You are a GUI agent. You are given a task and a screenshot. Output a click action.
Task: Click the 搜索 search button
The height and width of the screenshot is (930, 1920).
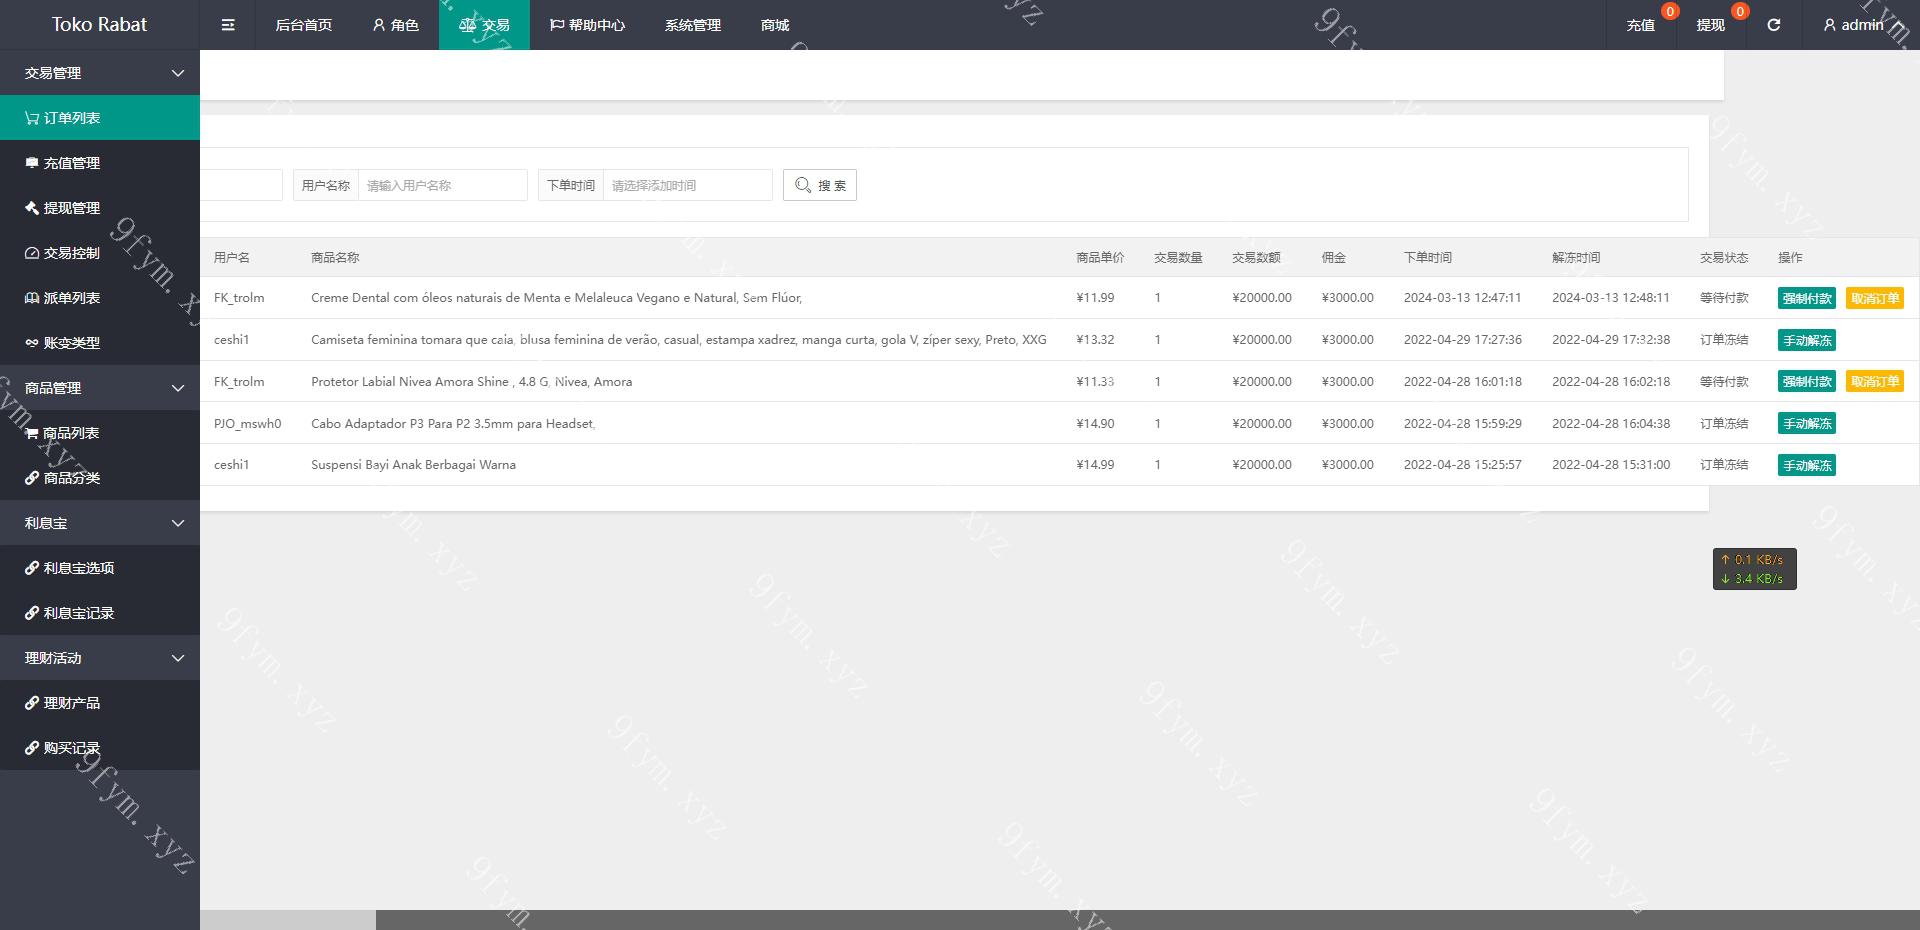pyautogui.click(x=820, y=185)
